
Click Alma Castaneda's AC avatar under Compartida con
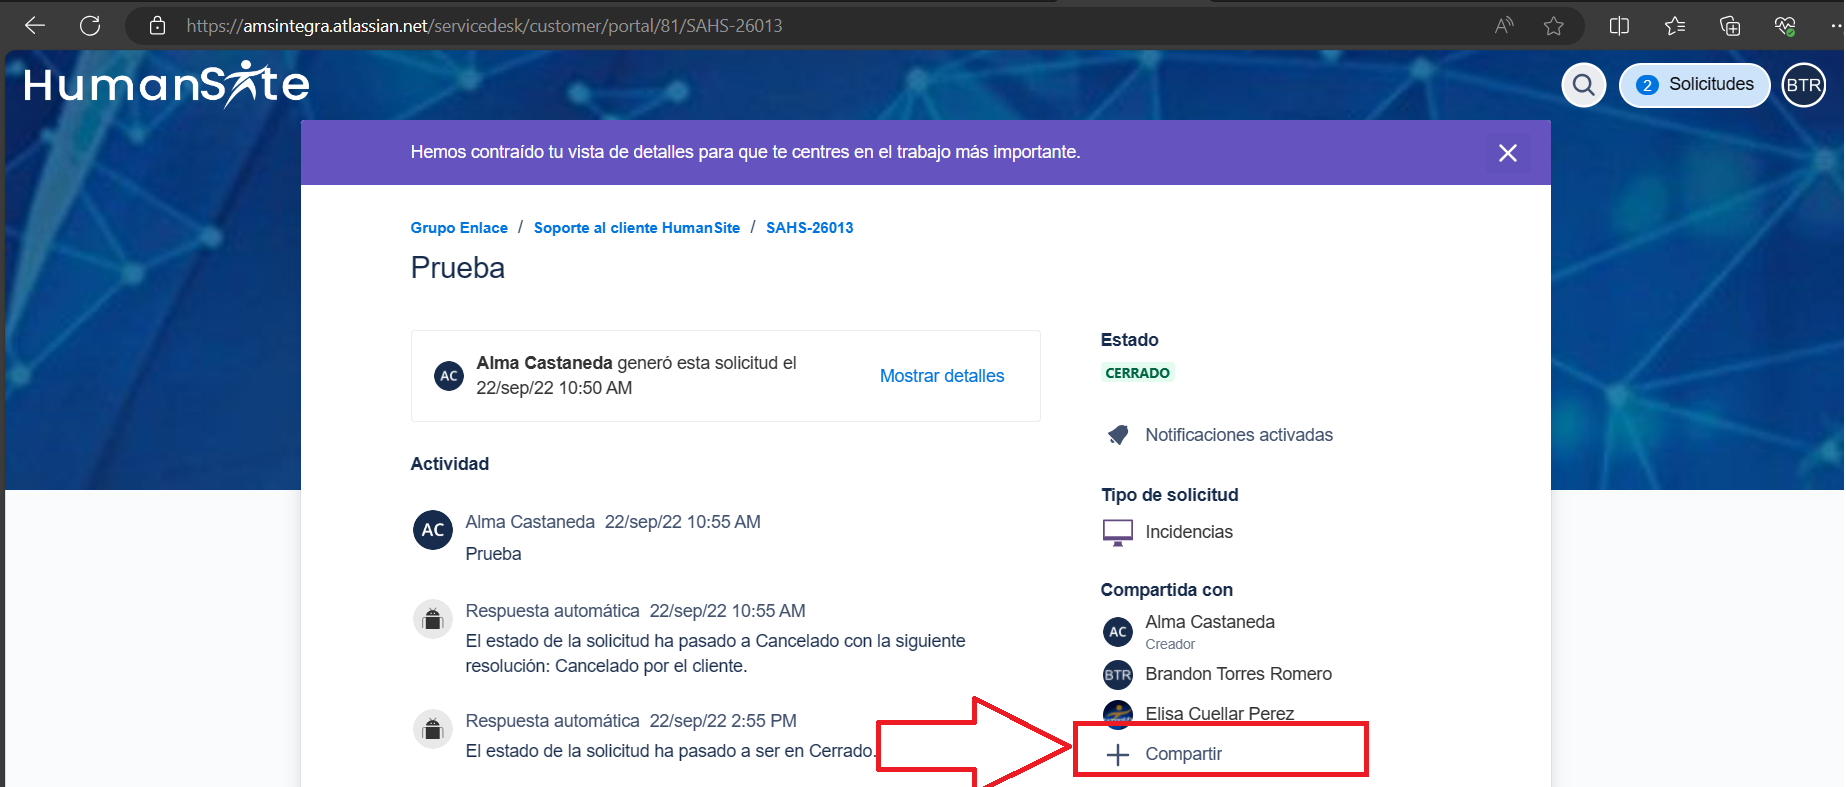click(x=1118, y=632)
